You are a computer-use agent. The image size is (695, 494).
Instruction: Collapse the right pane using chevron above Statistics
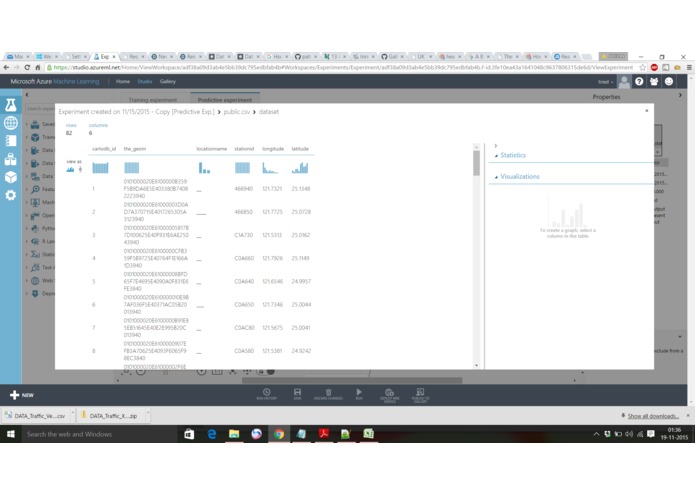(496, 146)
